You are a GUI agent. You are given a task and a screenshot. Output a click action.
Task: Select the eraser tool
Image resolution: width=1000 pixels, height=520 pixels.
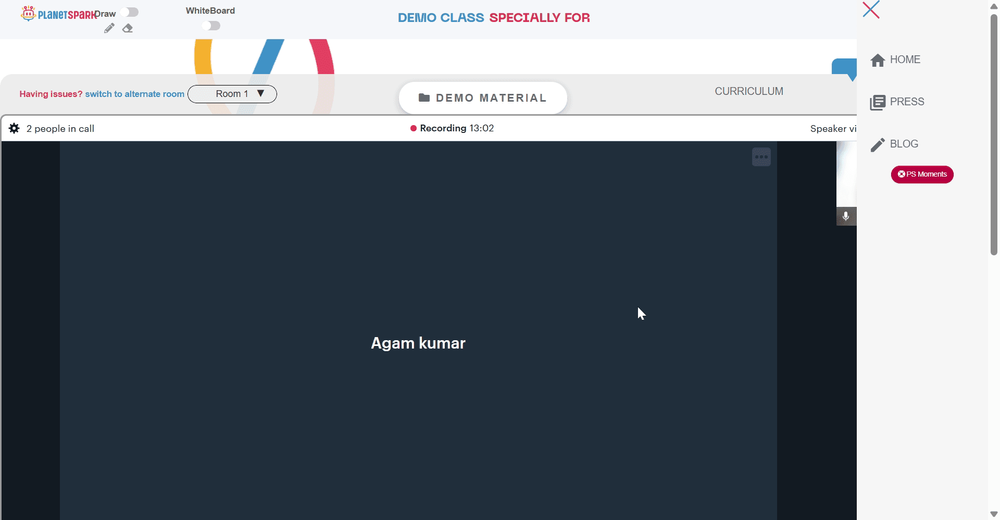pyautogui.click(x=128, y=28)
